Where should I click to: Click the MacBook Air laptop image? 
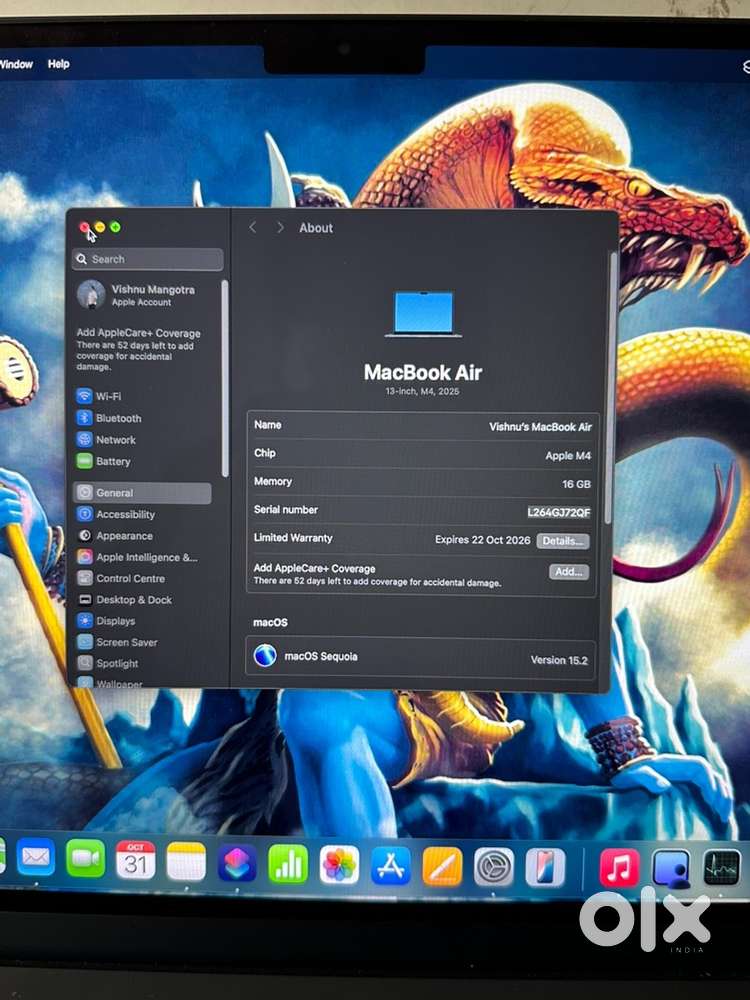coord(423,314)
